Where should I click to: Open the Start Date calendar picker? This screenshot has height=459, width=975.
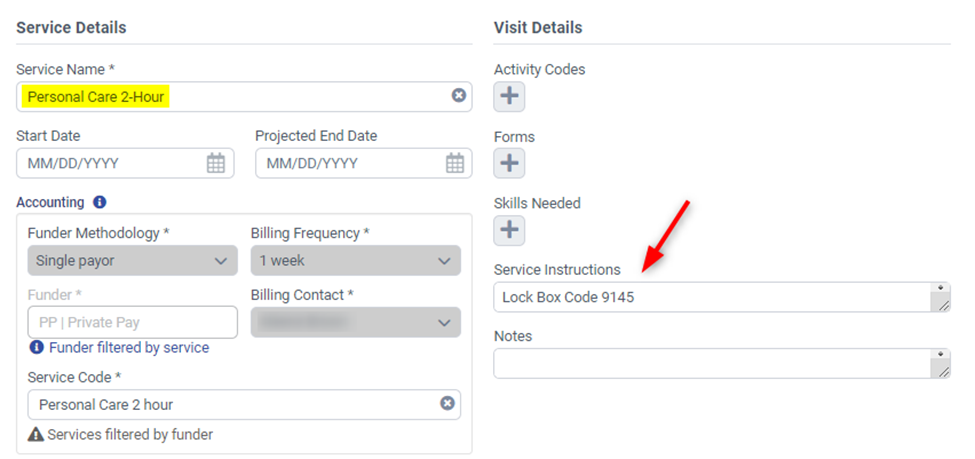point(216,163)
